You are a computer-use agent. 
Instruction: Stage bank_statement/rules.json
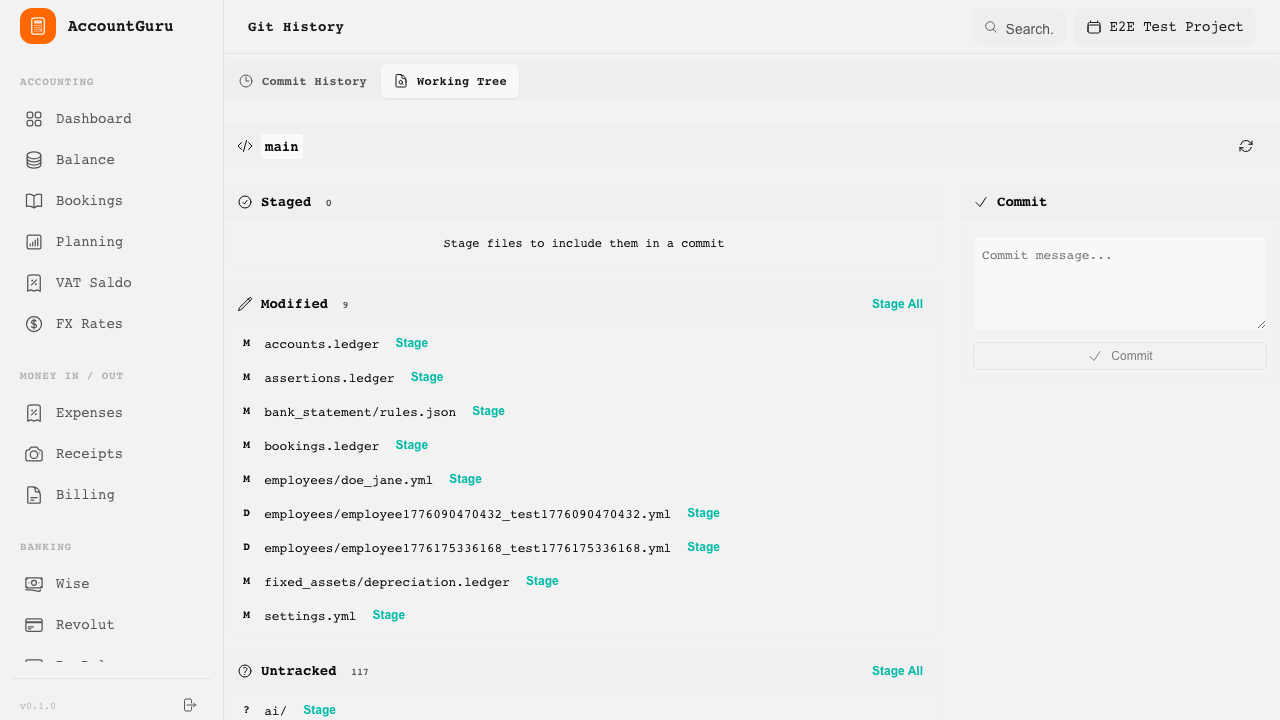click(x=488, y=411)
